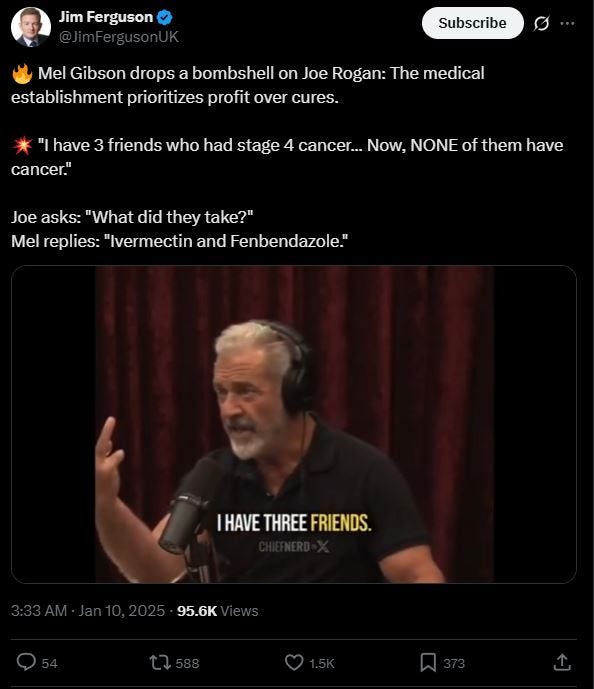Bookmark the post with the bookmark icon
Image resolution: width=594 pixels, height=689 pixels.
coord(428,662)
